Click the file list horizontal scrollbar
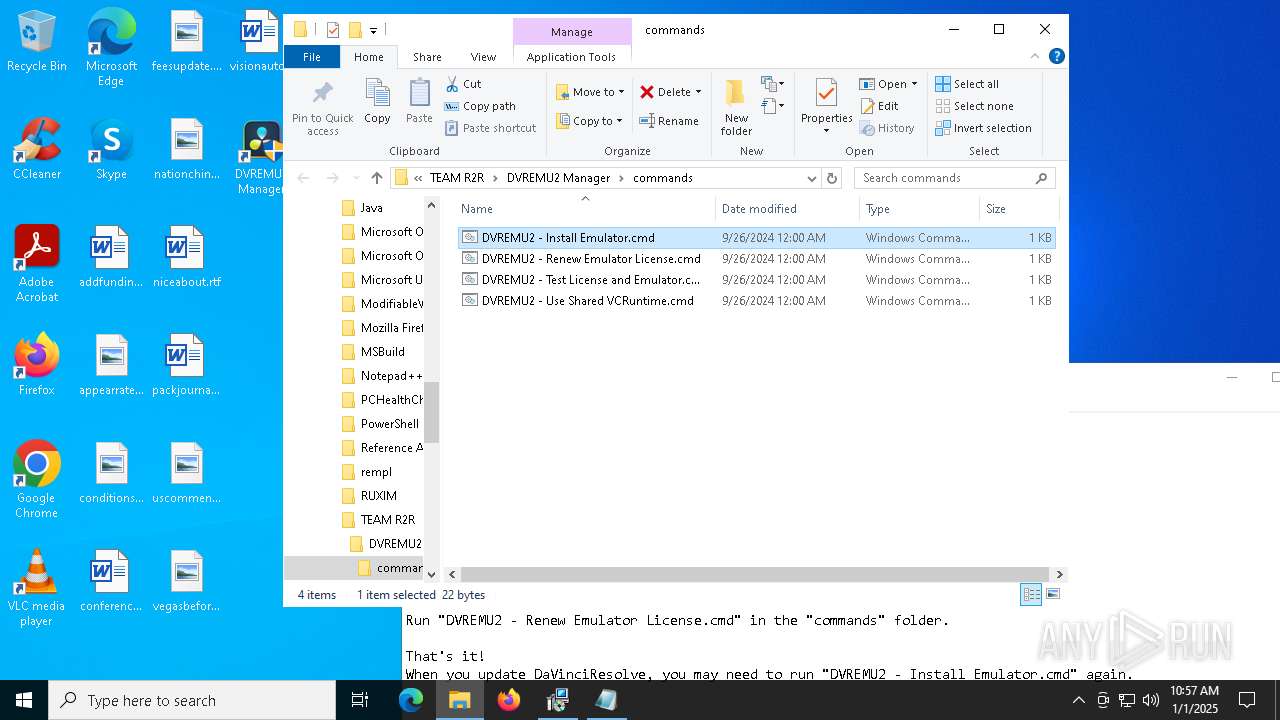The height and width of the screenshot is (720, 1280). 756,575
